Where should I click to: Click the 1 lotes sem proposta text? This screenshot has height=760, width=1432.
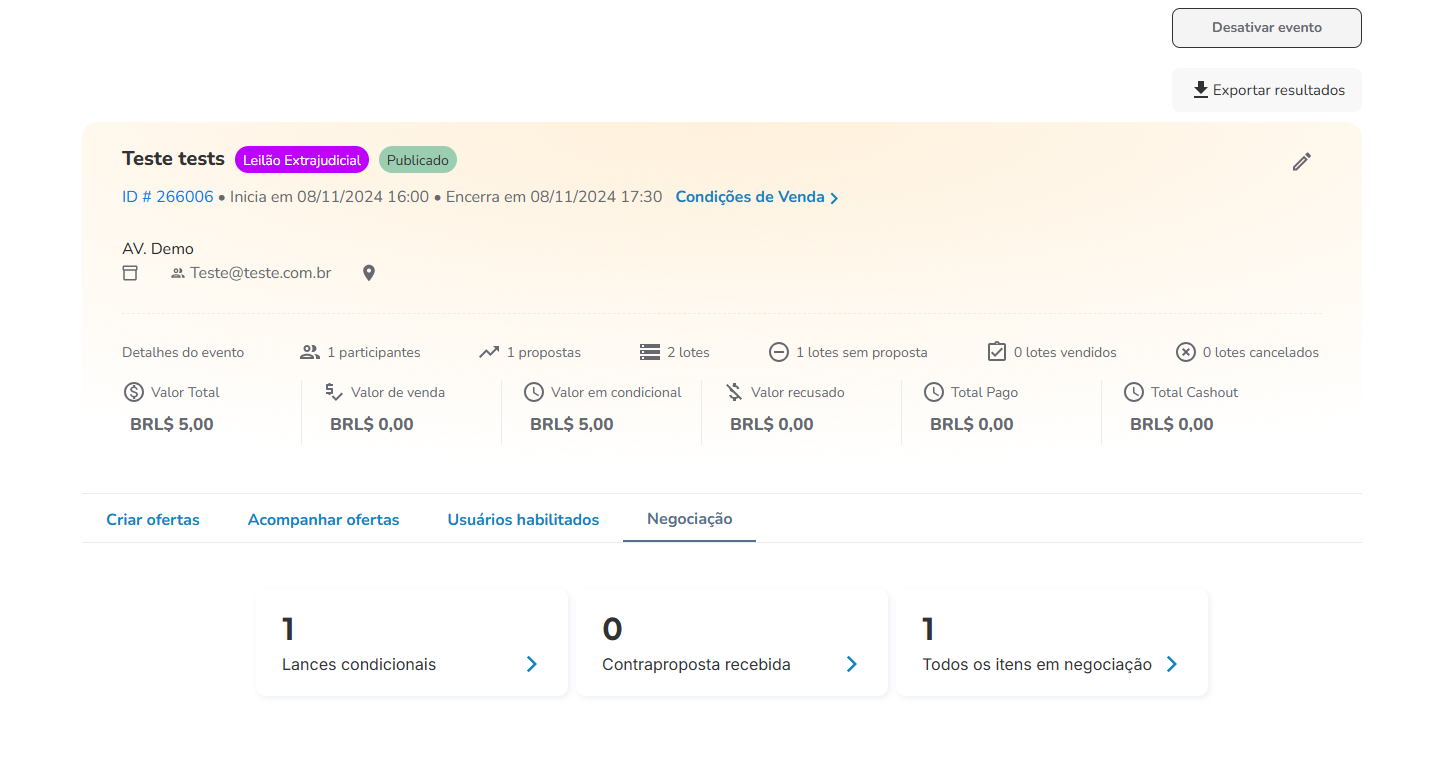tap(862, 352)
